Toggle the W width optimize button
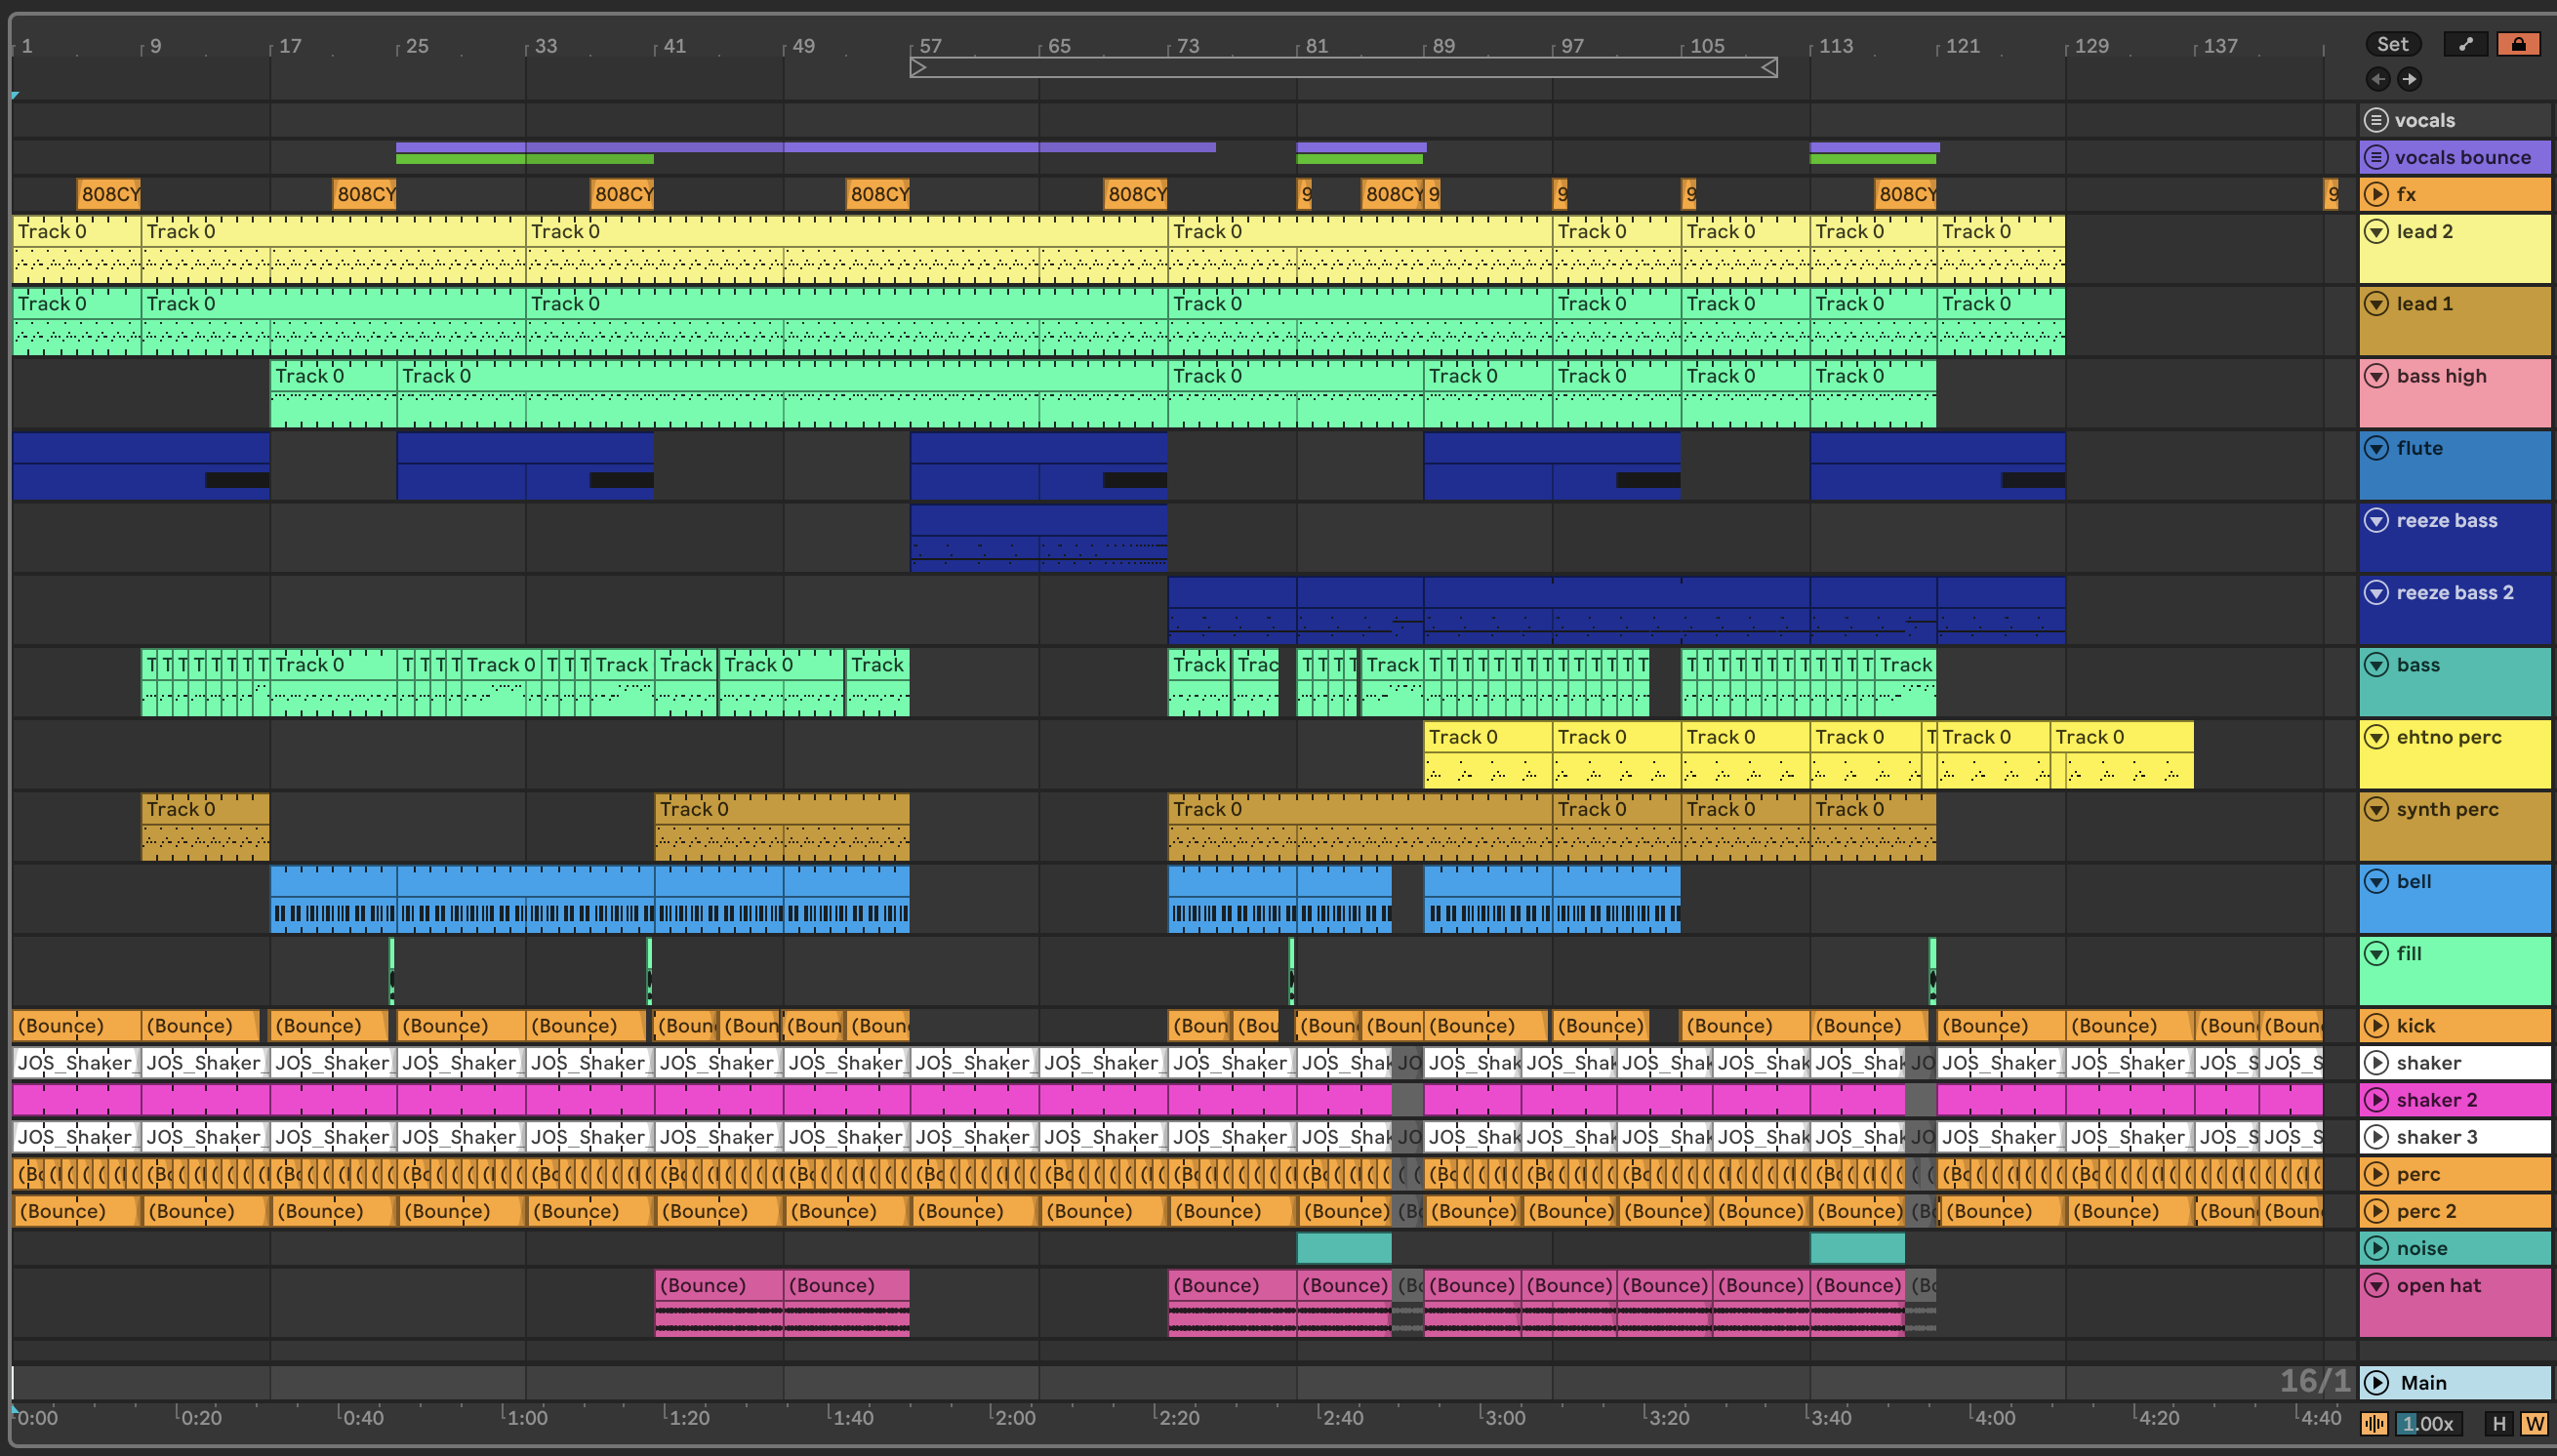Screen dimensions: 2557x1456 pos(2534,1424)
